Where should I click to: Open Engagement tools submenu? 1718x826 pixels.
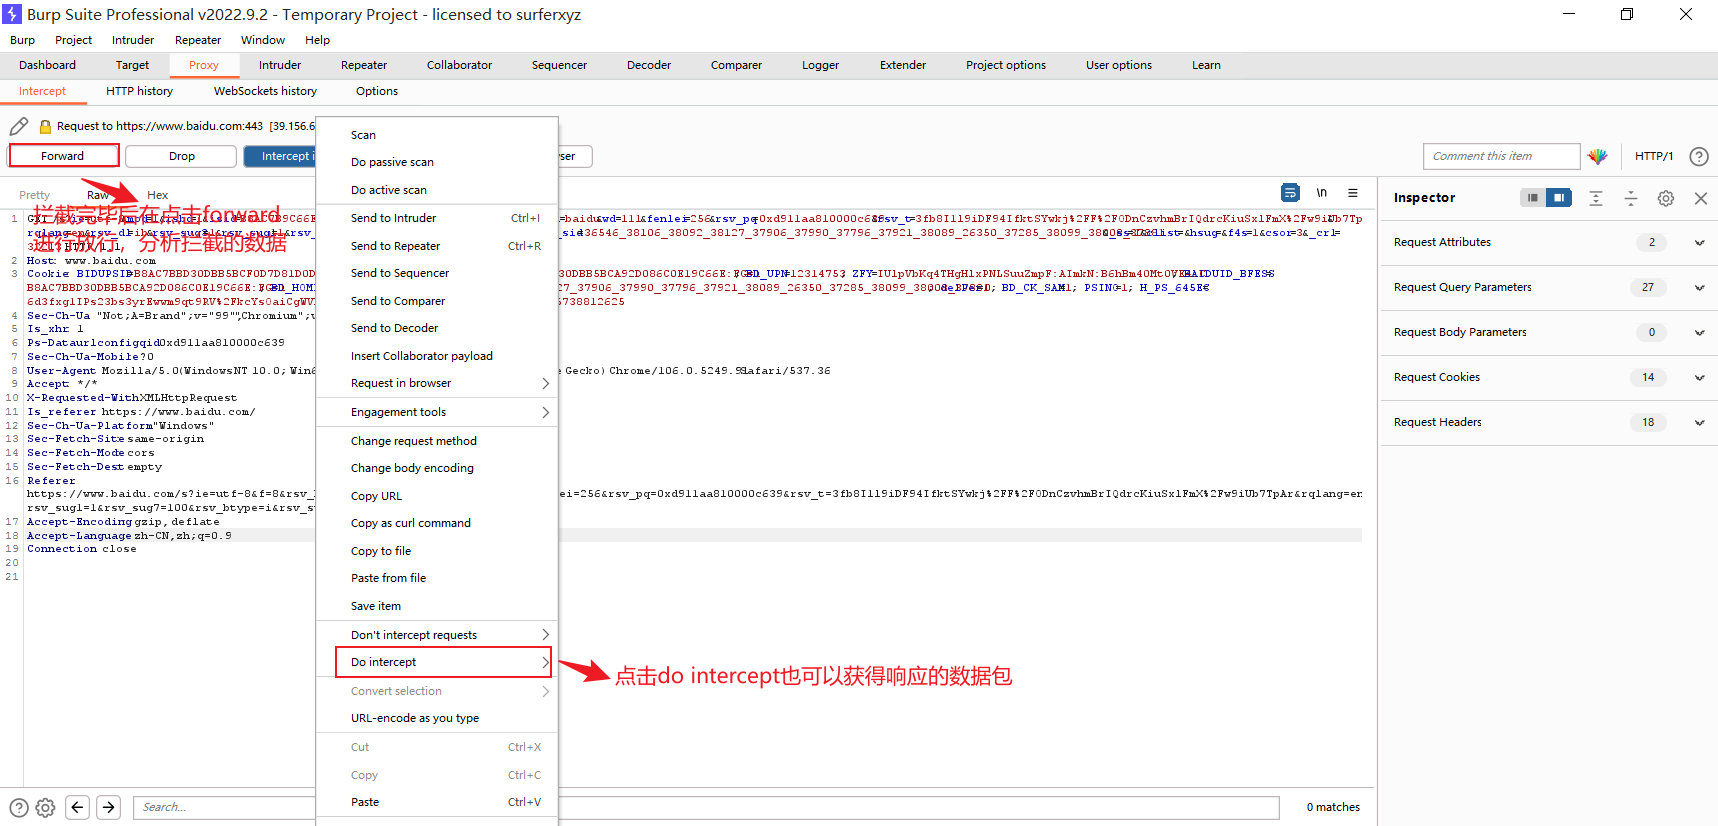click(437, 412)
